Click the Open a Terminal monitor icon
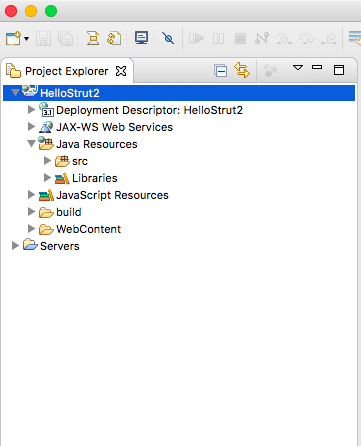The width and height of the screenshot is (361, 446). click(x=141, y=38)
